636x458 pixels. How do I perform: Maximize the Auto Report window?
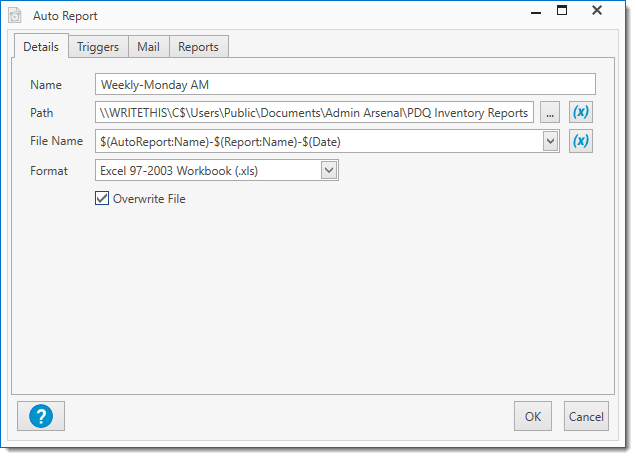tap(562, 12)
